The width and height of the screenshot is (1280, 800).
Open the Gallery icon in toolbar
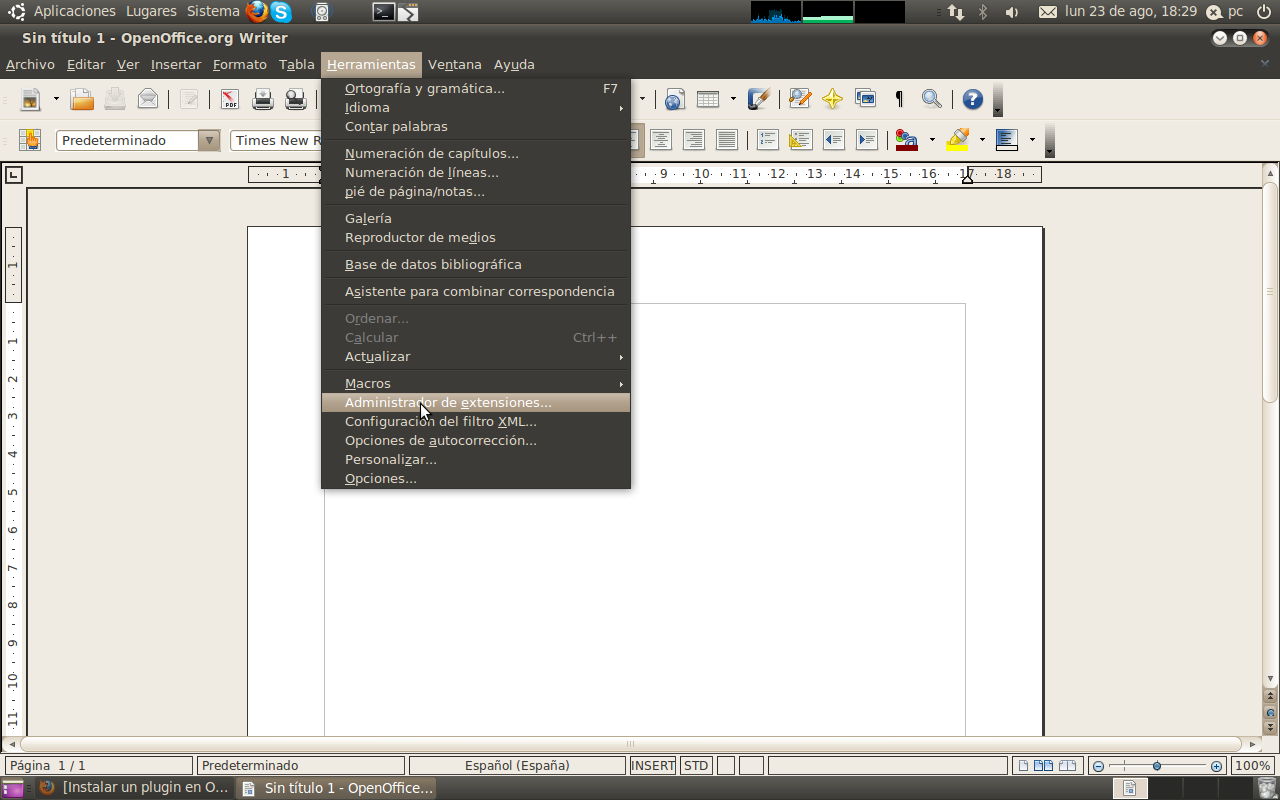tap(865, 99)
